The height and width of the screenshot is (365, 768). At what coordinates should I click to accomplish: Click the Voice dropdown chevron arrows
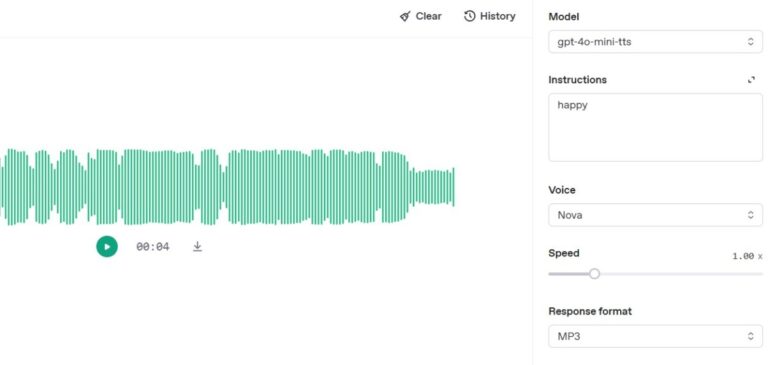[750, 215]
